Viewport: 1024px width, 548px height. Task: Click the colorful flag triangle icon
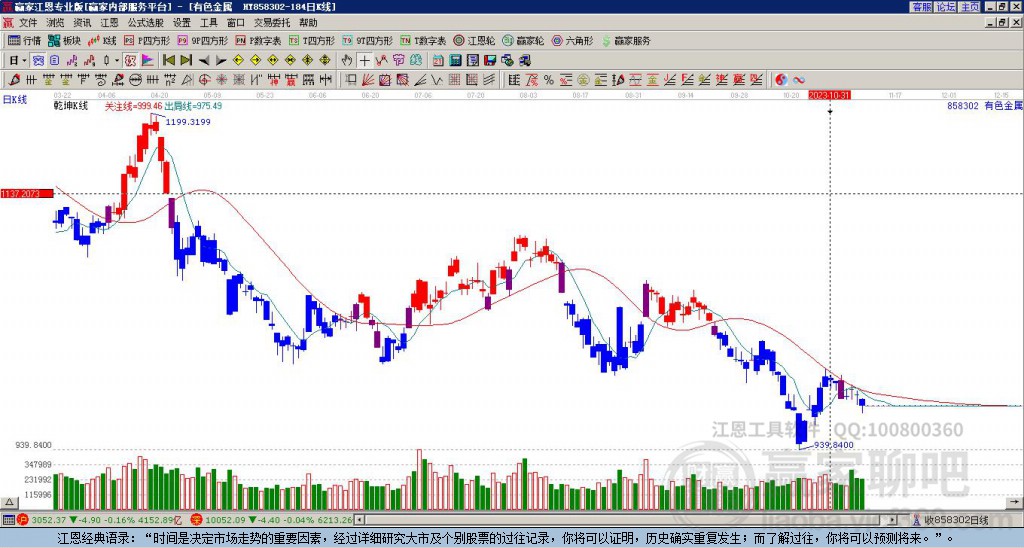148,61
